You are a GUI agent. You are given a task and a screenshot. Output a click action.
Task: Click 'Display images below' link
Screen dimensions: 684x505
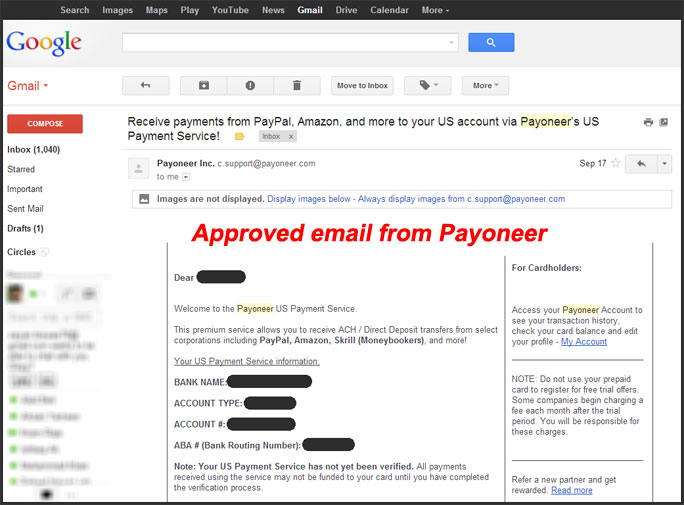(309, 199)
